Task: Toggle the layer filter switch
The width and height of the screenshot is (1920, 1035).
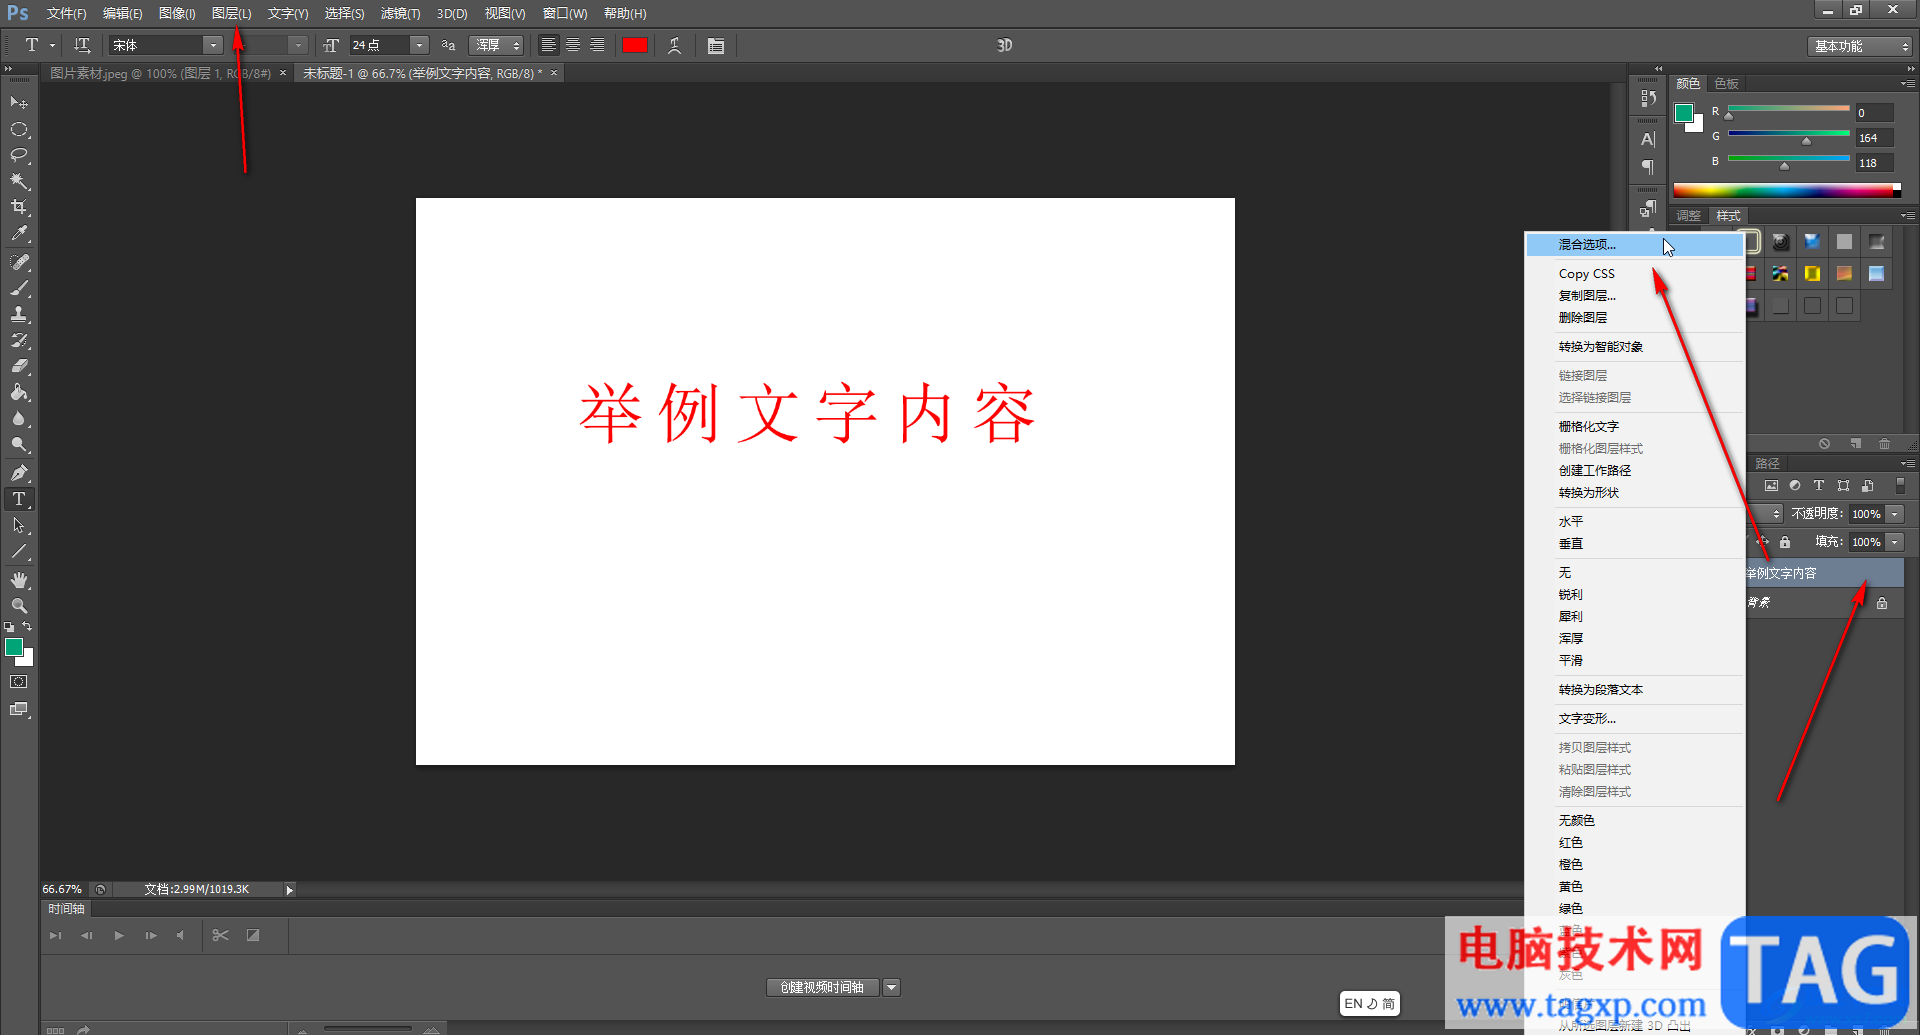Action: pos(1901,486)
